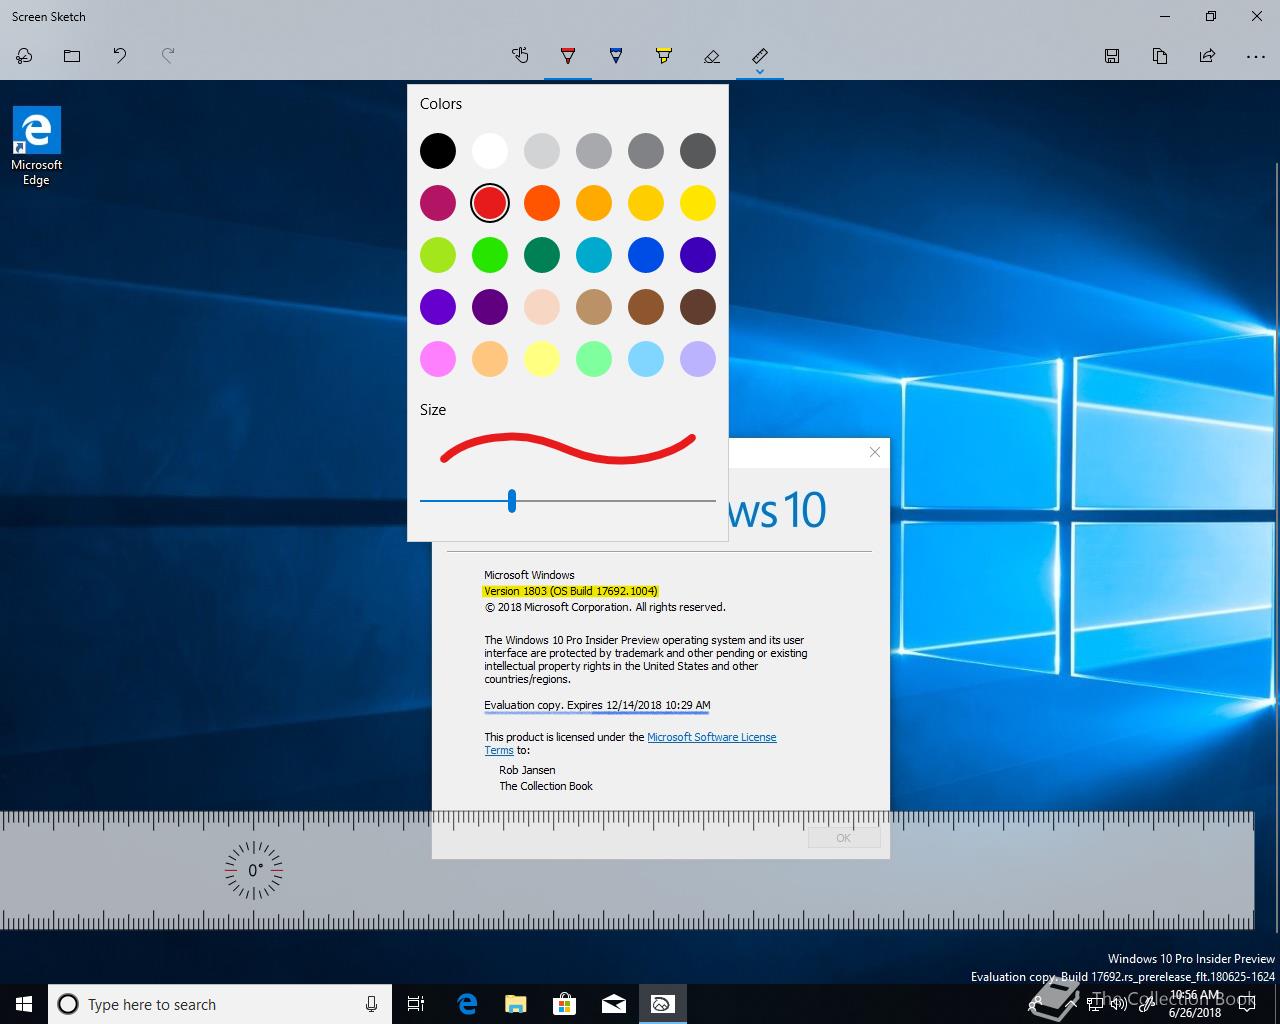
Task: Pick the pastel lavender swatch
Action: 698,359
